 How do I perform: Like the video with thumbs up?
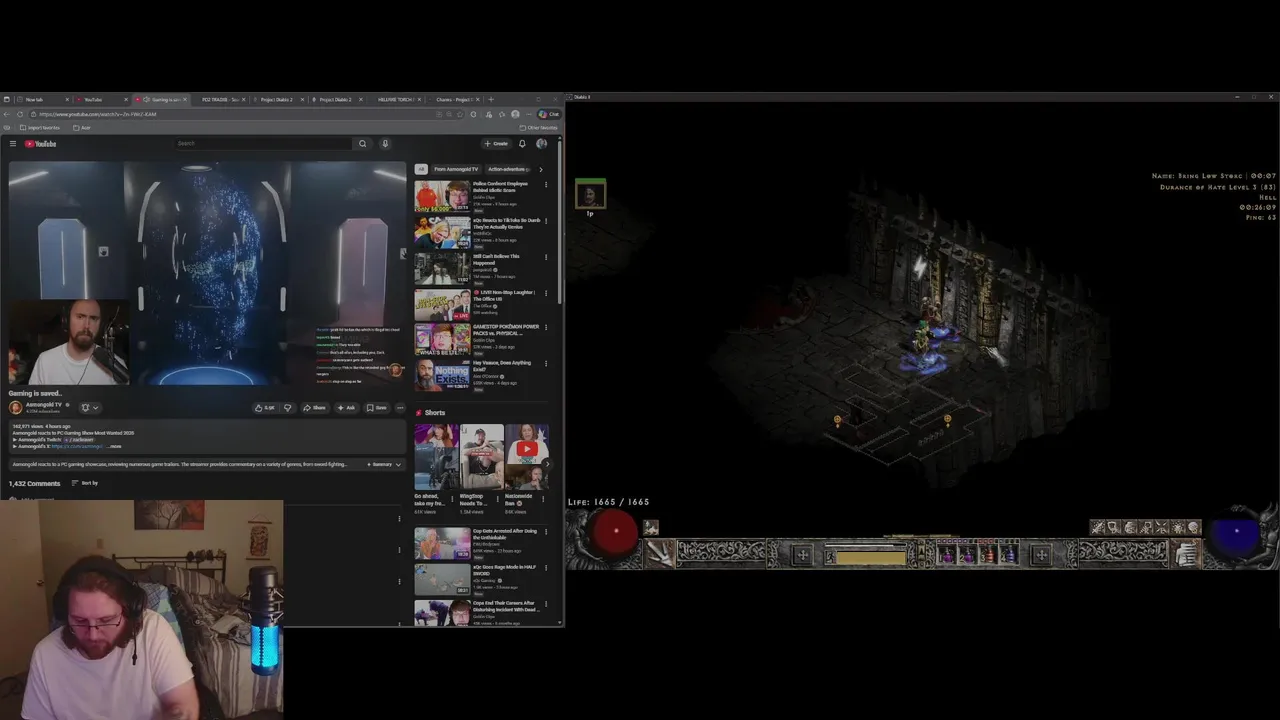264,407
